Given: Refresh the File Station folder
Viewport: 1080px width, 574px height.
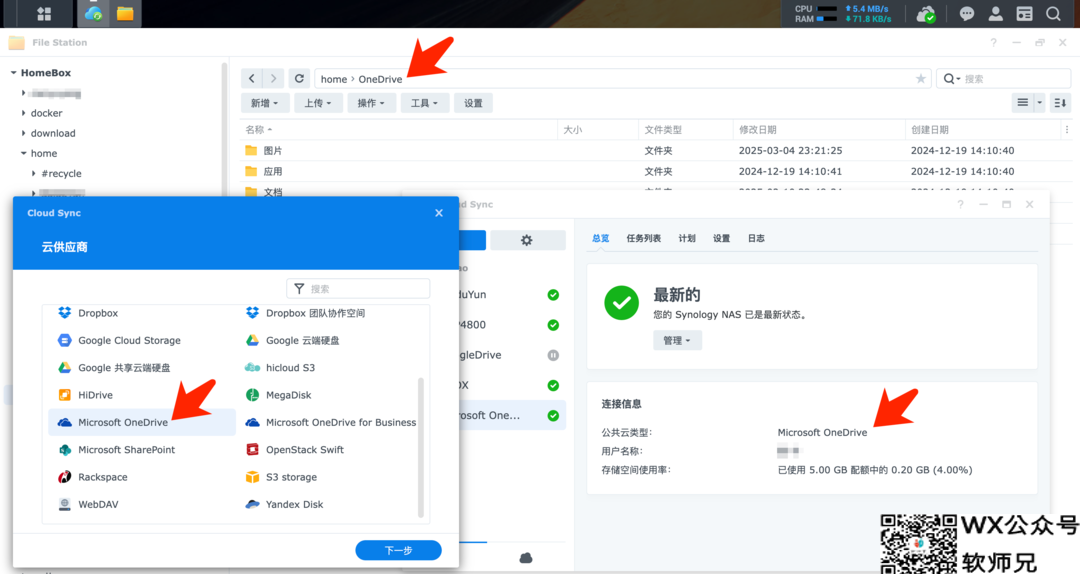Looking at the screenshot, I should point(299,79).
